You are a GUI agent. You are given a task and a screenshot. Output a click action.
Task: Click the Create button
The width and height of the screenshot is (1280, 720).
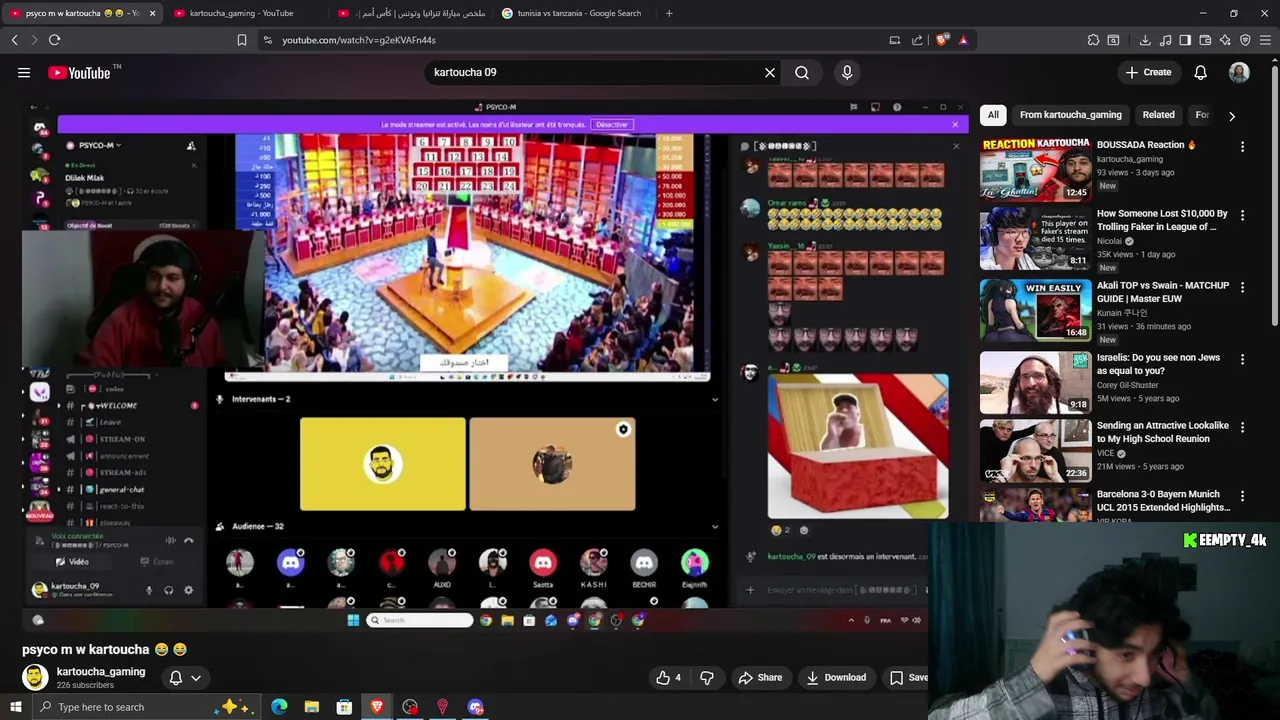pyautogui.click(x=1148, y=72)
